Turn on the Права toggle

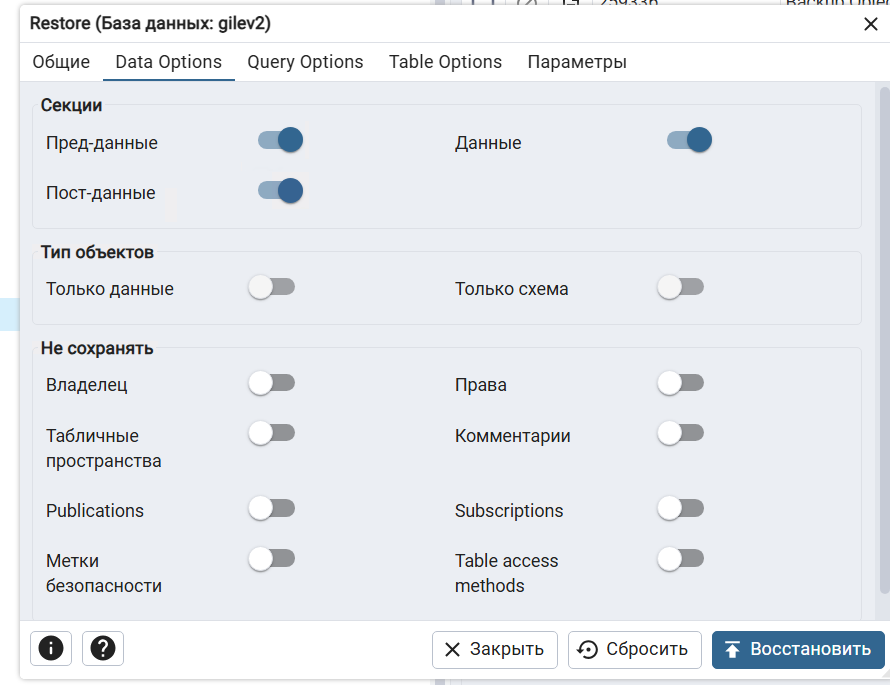[x=681, y=383]
